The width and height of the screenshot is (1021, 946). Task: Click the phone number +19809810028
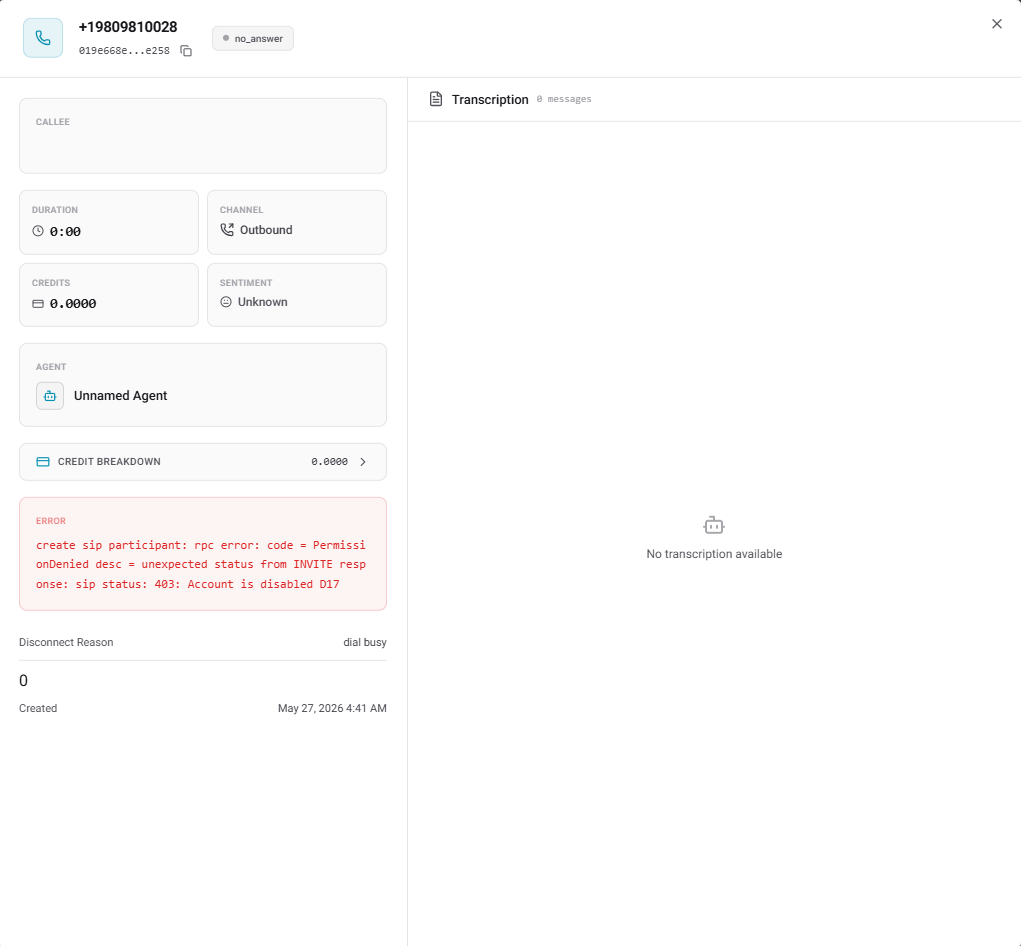(128, 27)
